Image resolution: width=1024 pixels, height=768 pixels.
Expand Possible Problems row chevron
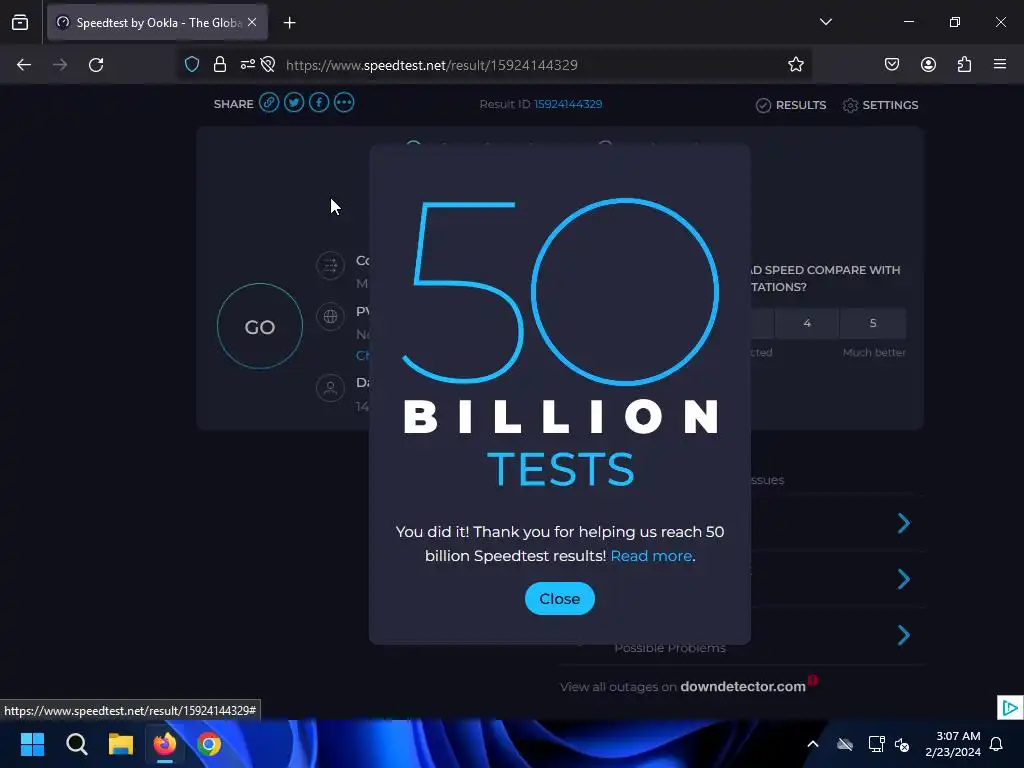[904, 635]
